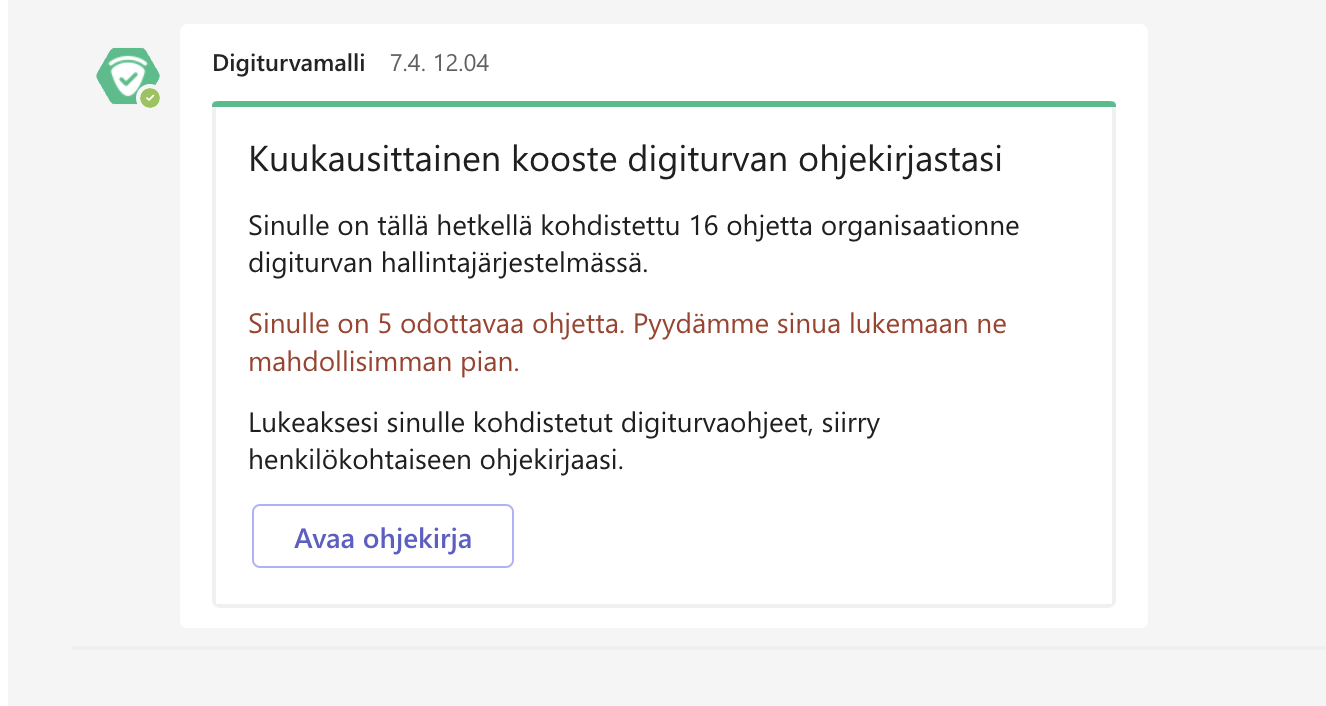Click the words henkilökohtaiseen ohjekirjaasi
Image resolution: width=1326 pixels, height=706 pixels.
pos(436,462)
